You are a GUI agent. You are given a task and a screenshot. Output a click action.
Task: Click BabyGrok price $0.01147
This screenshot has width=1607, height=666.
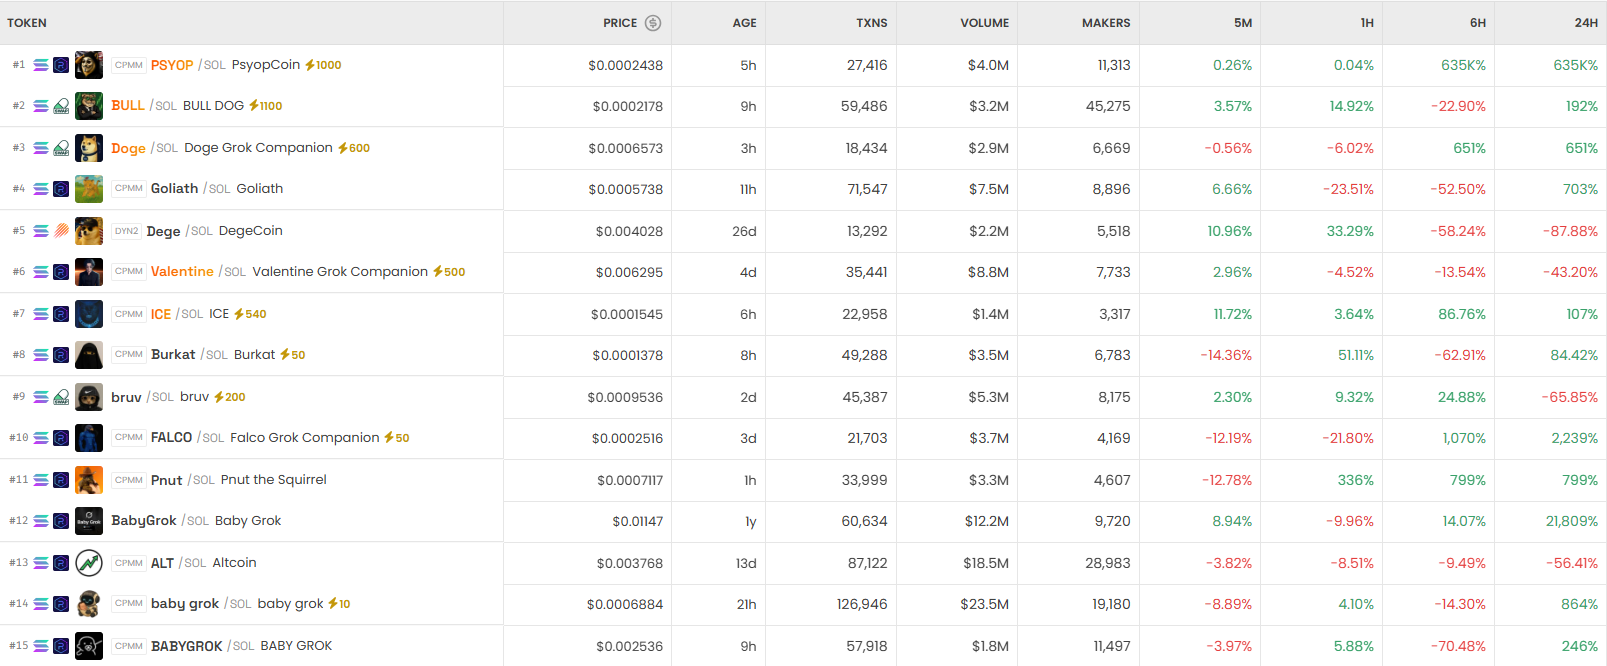[638, 522]
